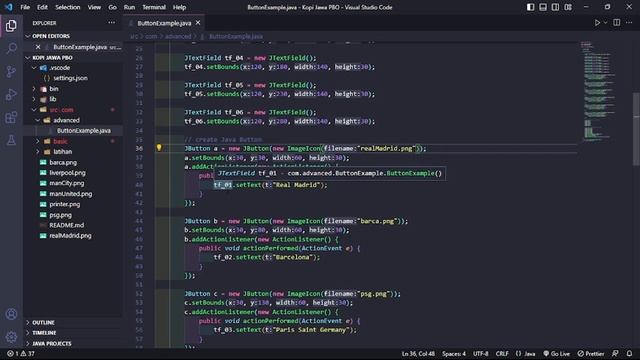Open the Testing flask view
Image resolution: width=640 pixels, height=360 pixels.
pos(11,140)
